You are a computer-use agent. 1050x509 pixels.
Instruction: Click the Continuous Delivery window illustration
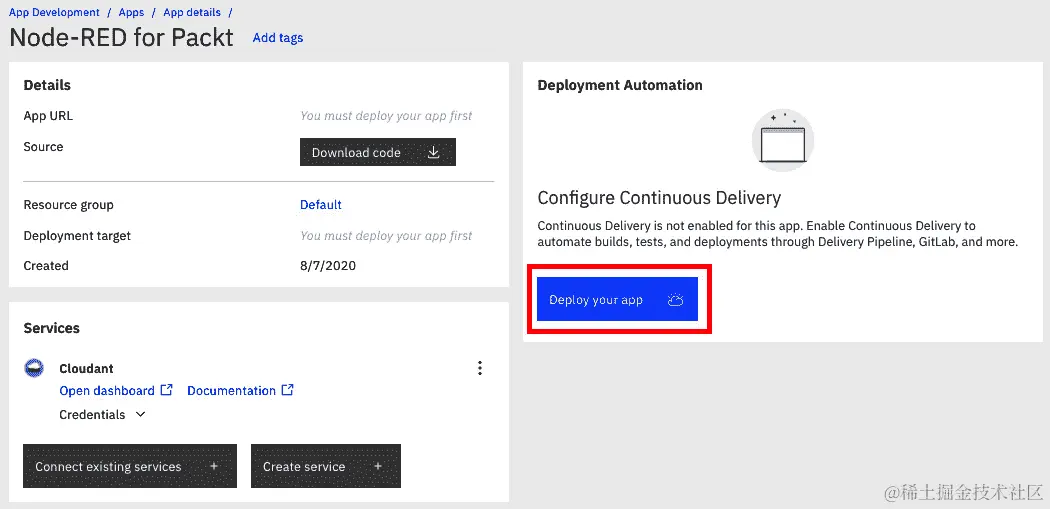783,139
